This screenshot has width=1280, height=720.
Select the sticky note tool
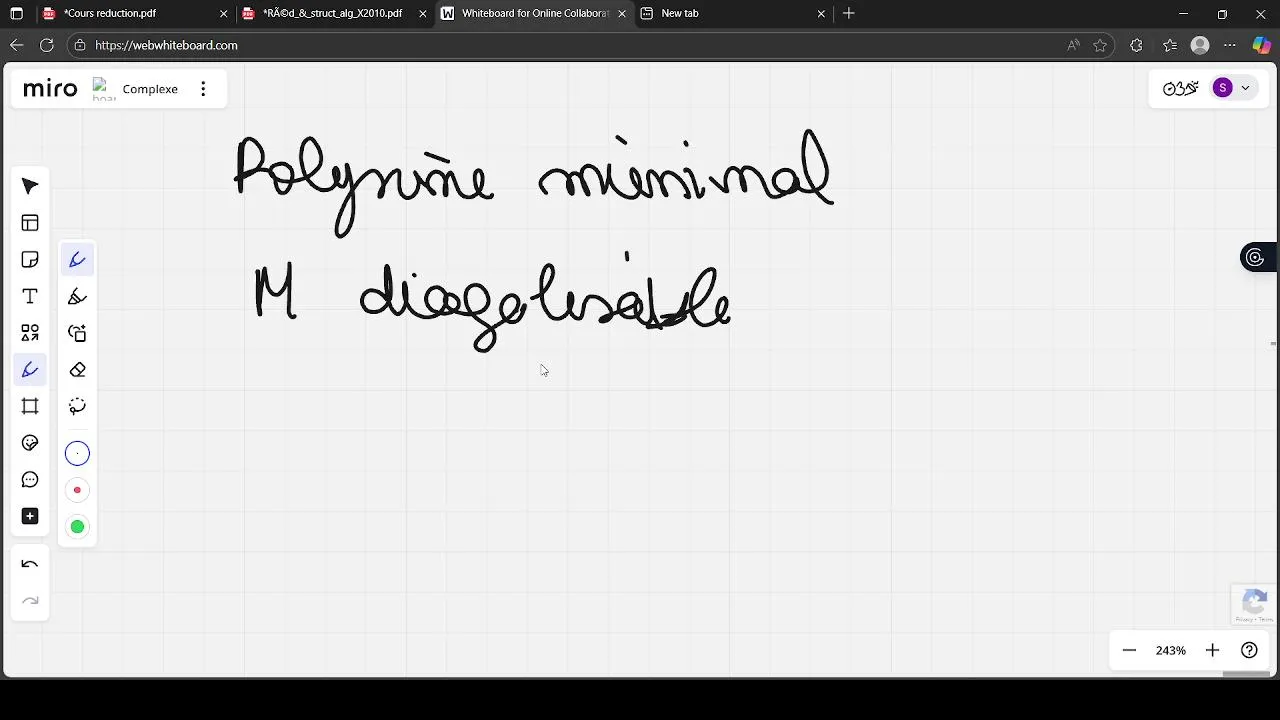(30, 260)
